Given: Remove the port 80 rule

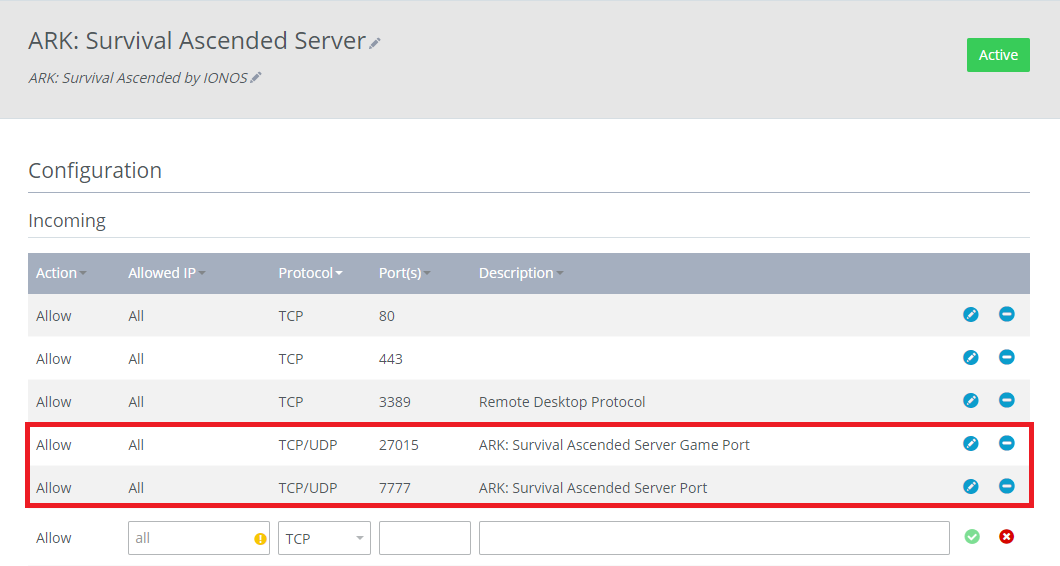Looking at the screenshot, I should [x=1006, y=315].
